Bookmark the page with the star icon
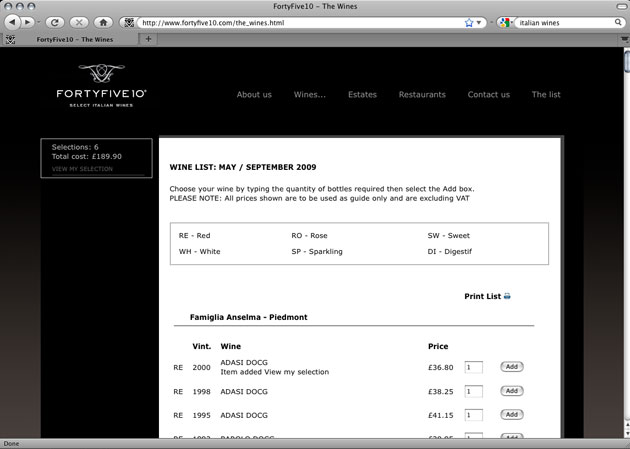630x449 pixels. pos(468,23)
